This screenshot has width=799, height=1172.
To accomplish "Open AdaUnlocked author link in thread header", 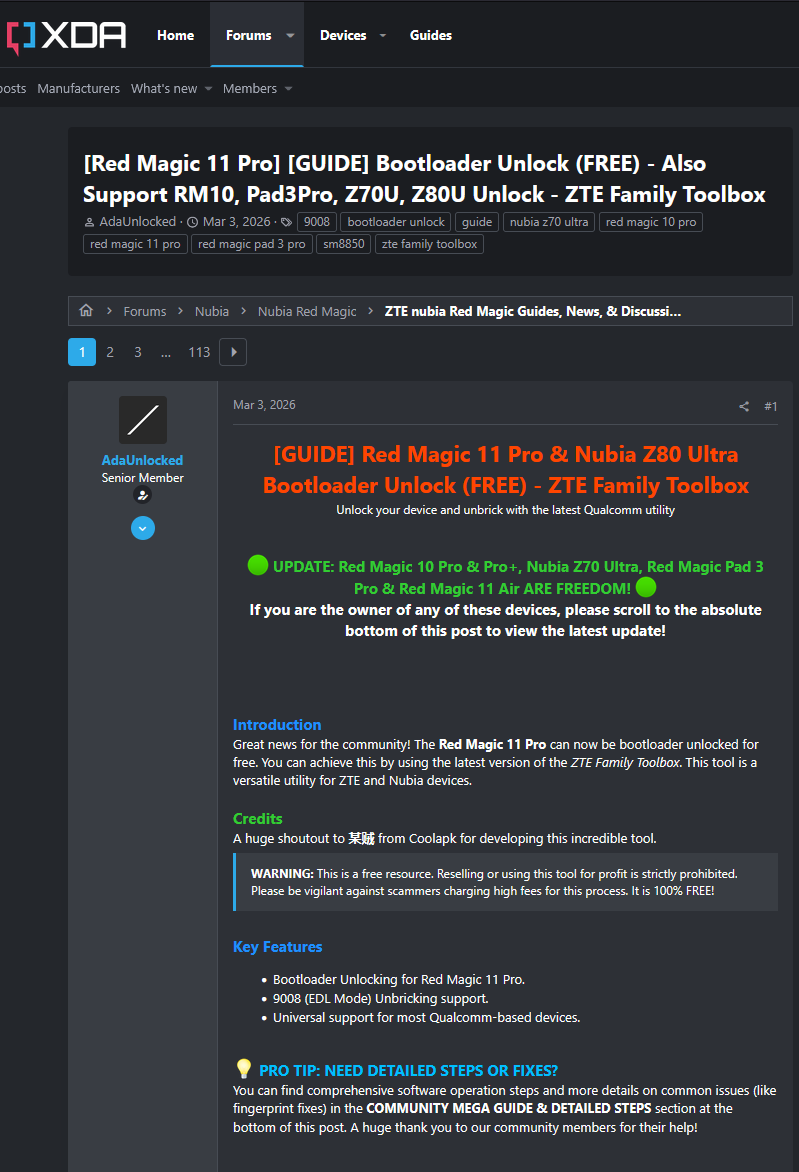I will click(138, 221).
